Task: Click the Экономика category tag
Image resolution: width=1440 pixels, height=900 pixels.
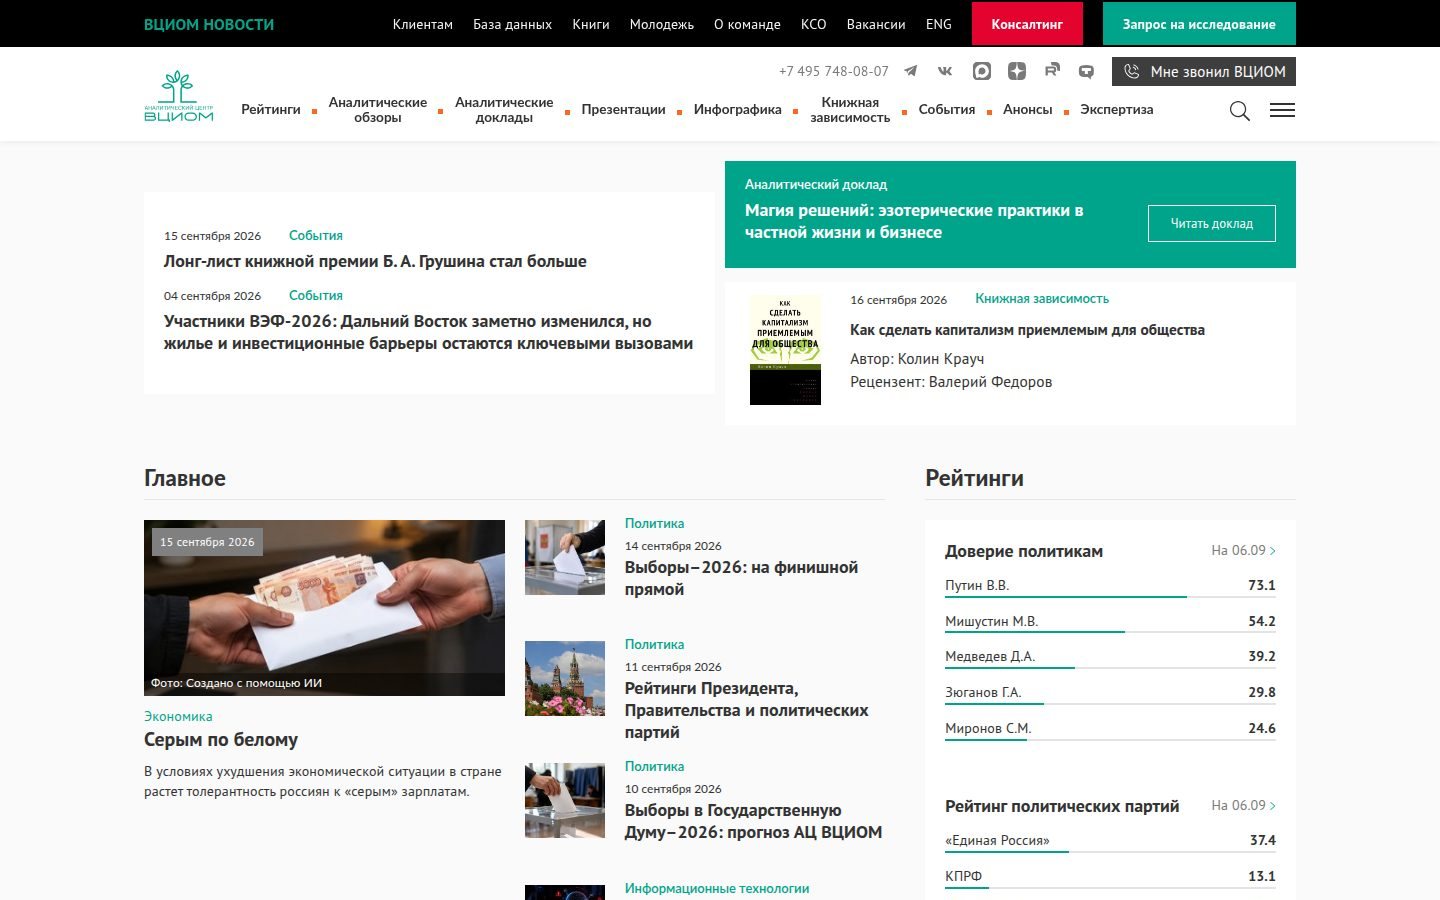Action: click(x=178, y=716)
